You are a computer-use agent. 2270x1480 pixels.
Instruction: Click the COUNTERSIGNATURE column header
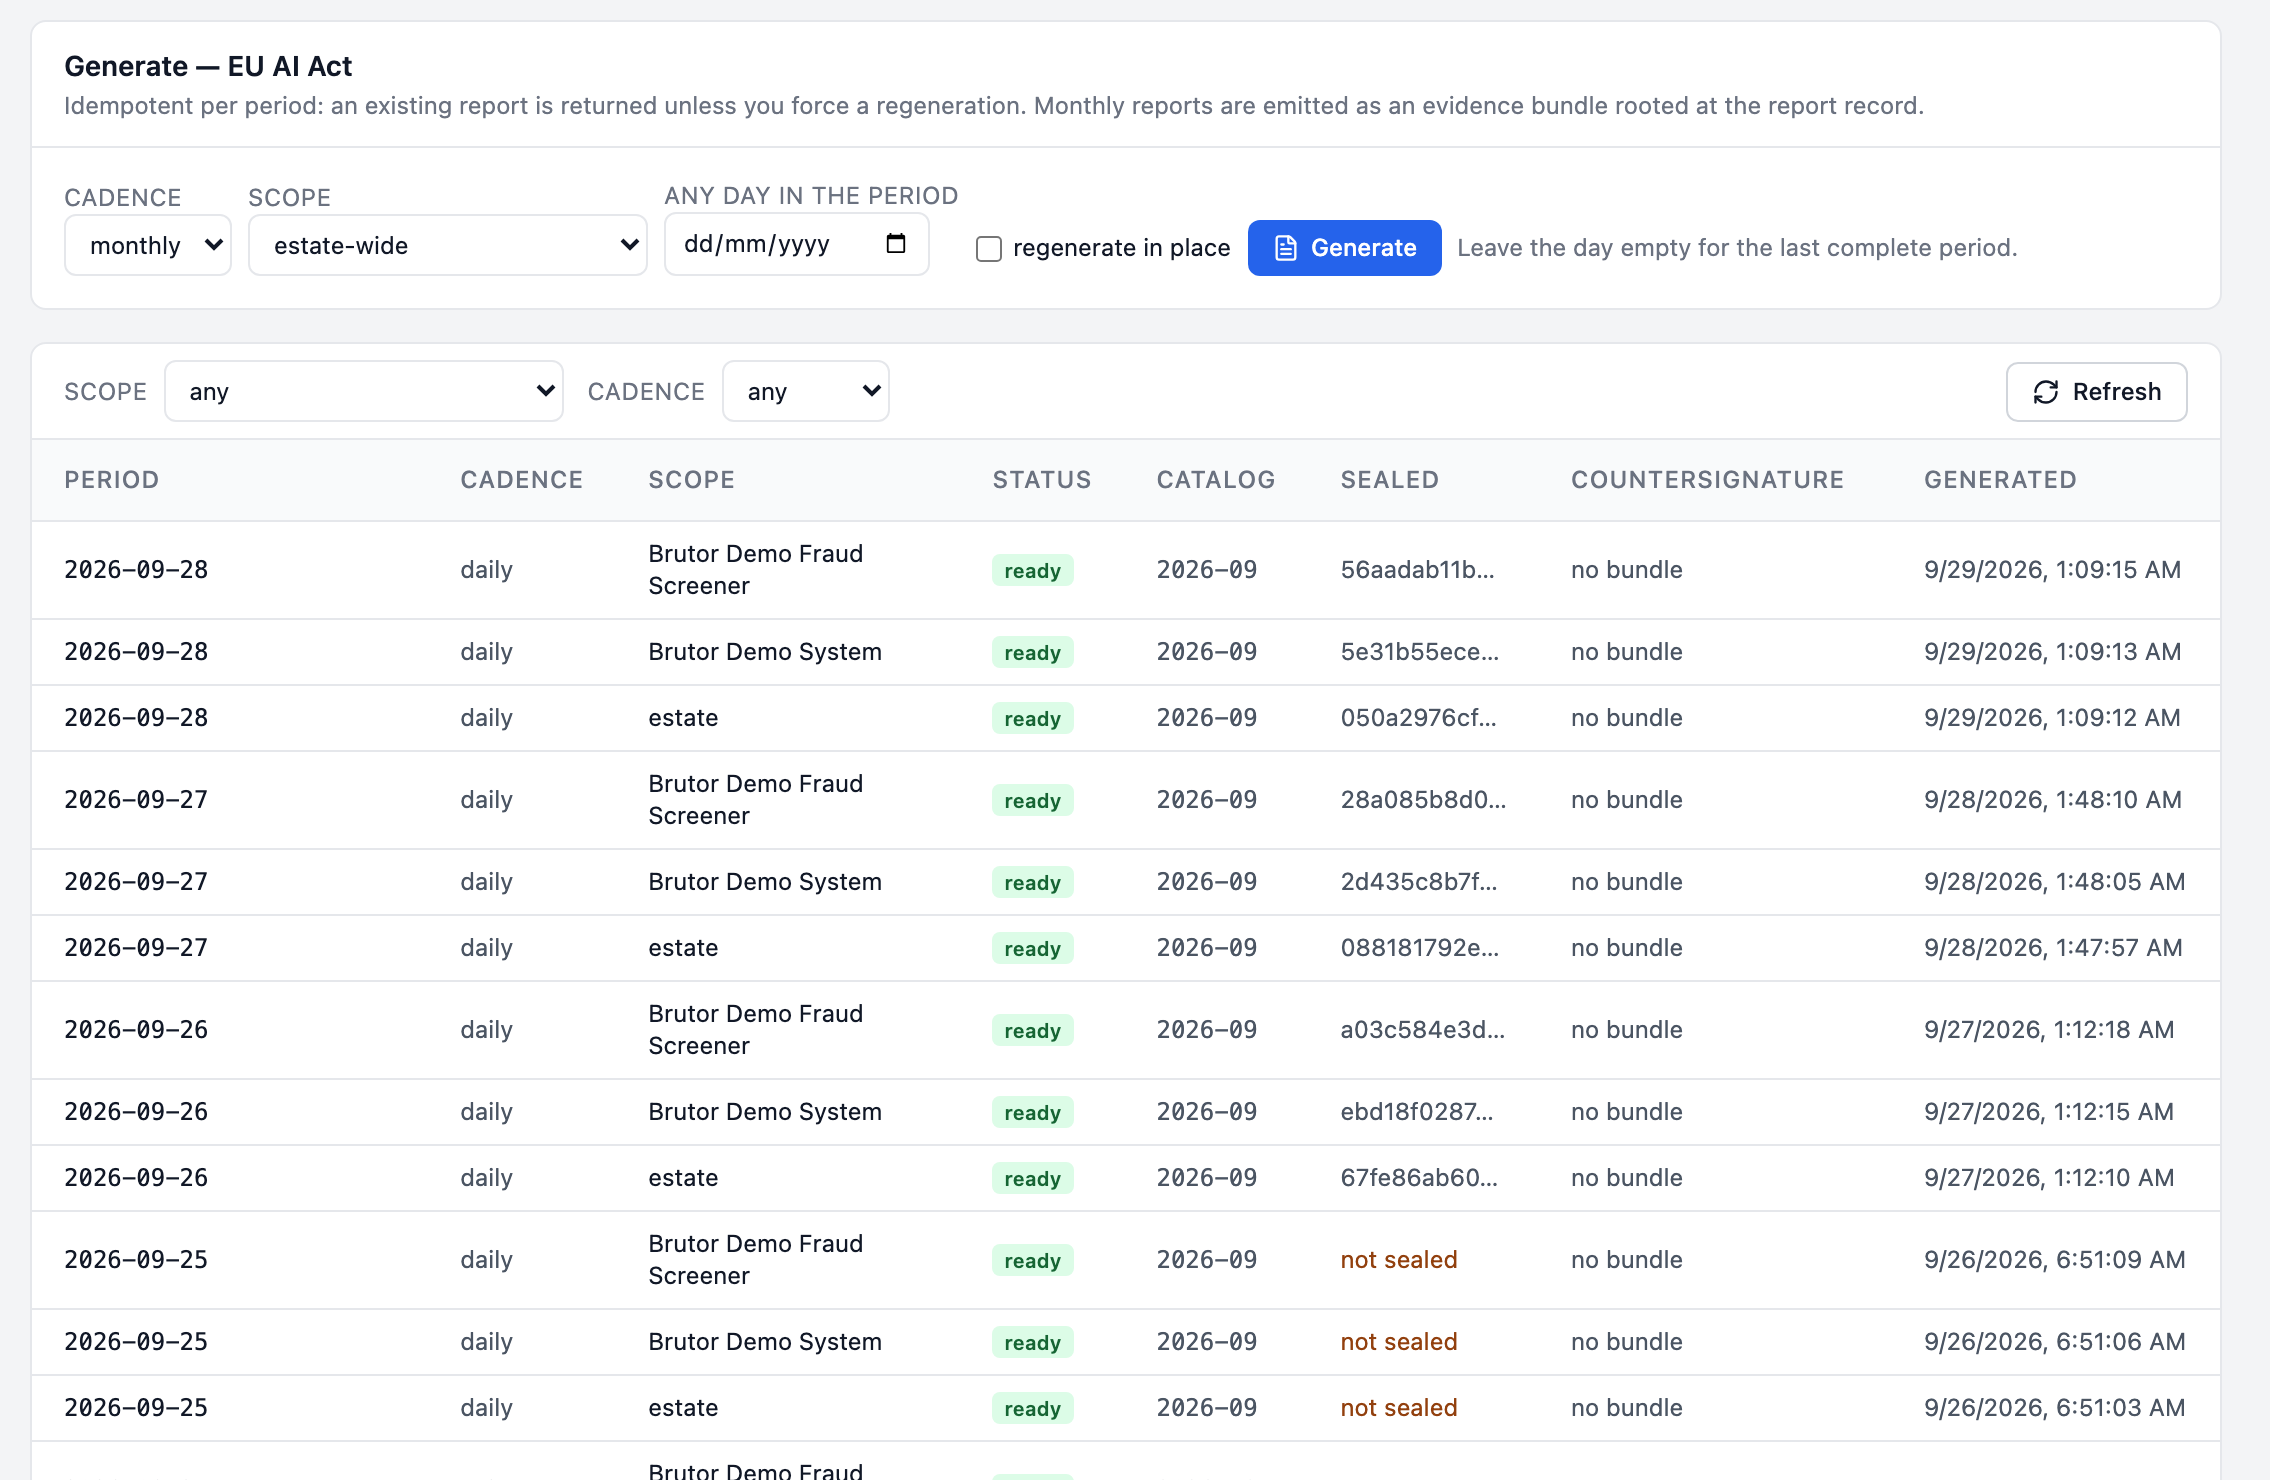tap(1708, 480)
